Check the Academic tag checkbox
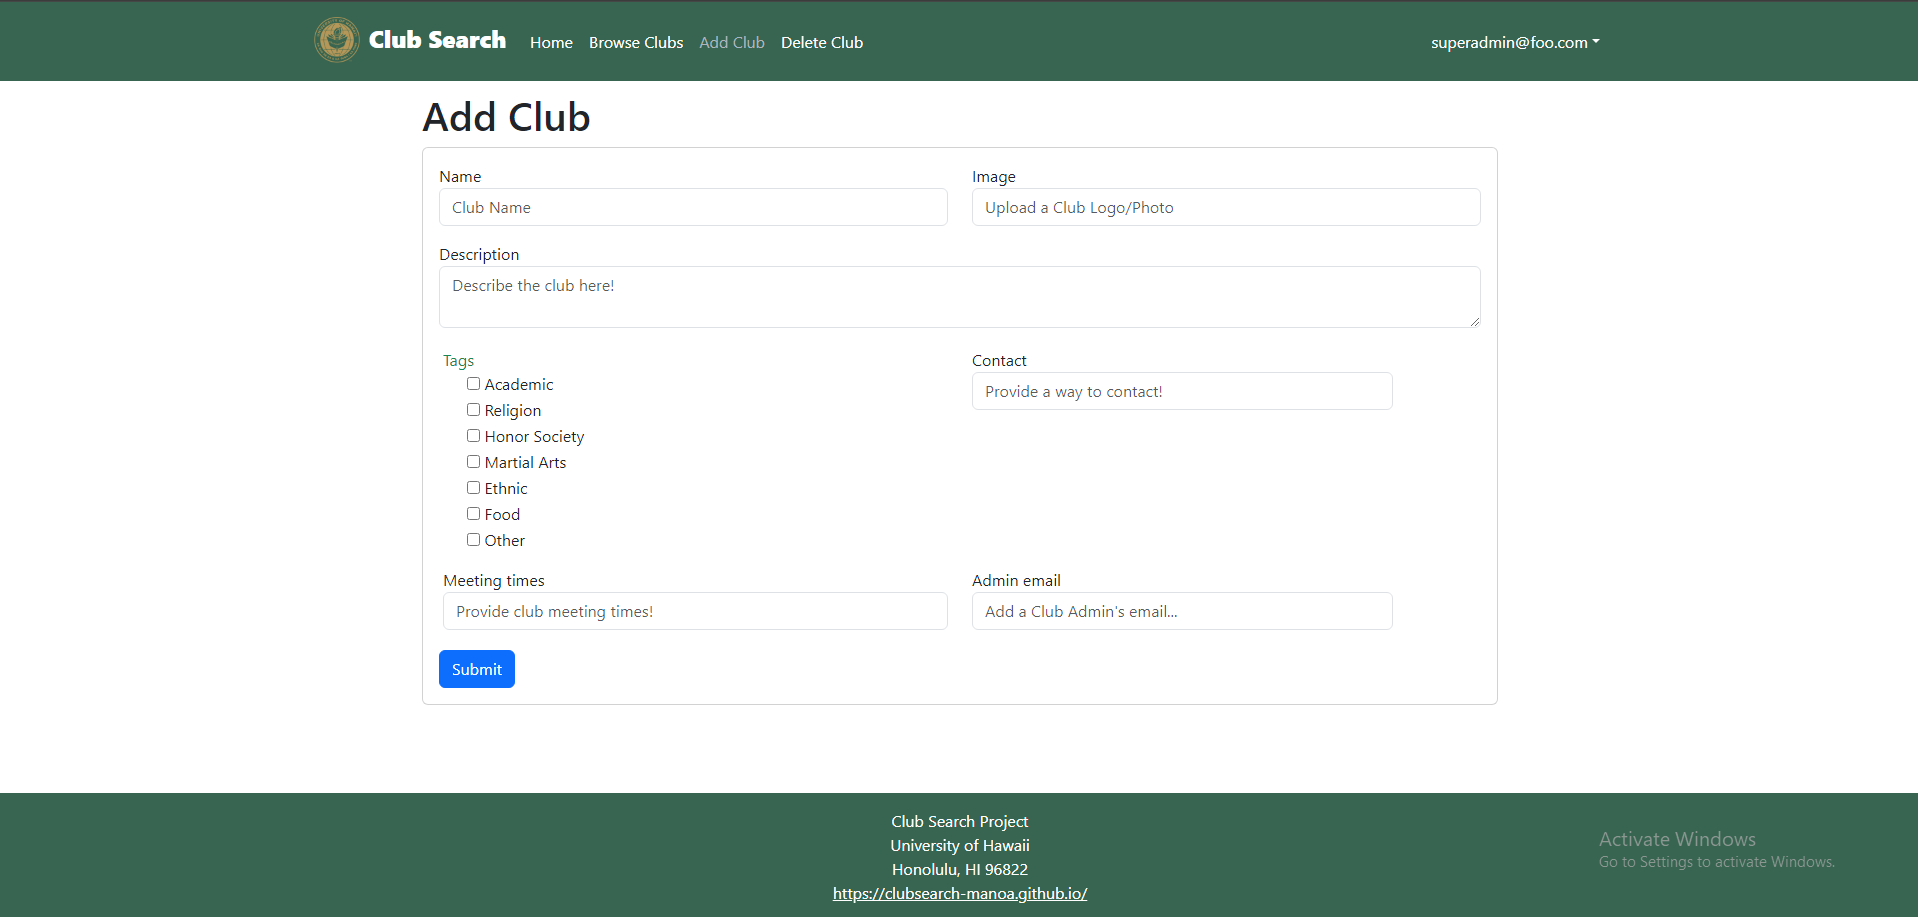The width and height of the screenshot is (1918, 917). pyautogui.click(x=473, y=384)
